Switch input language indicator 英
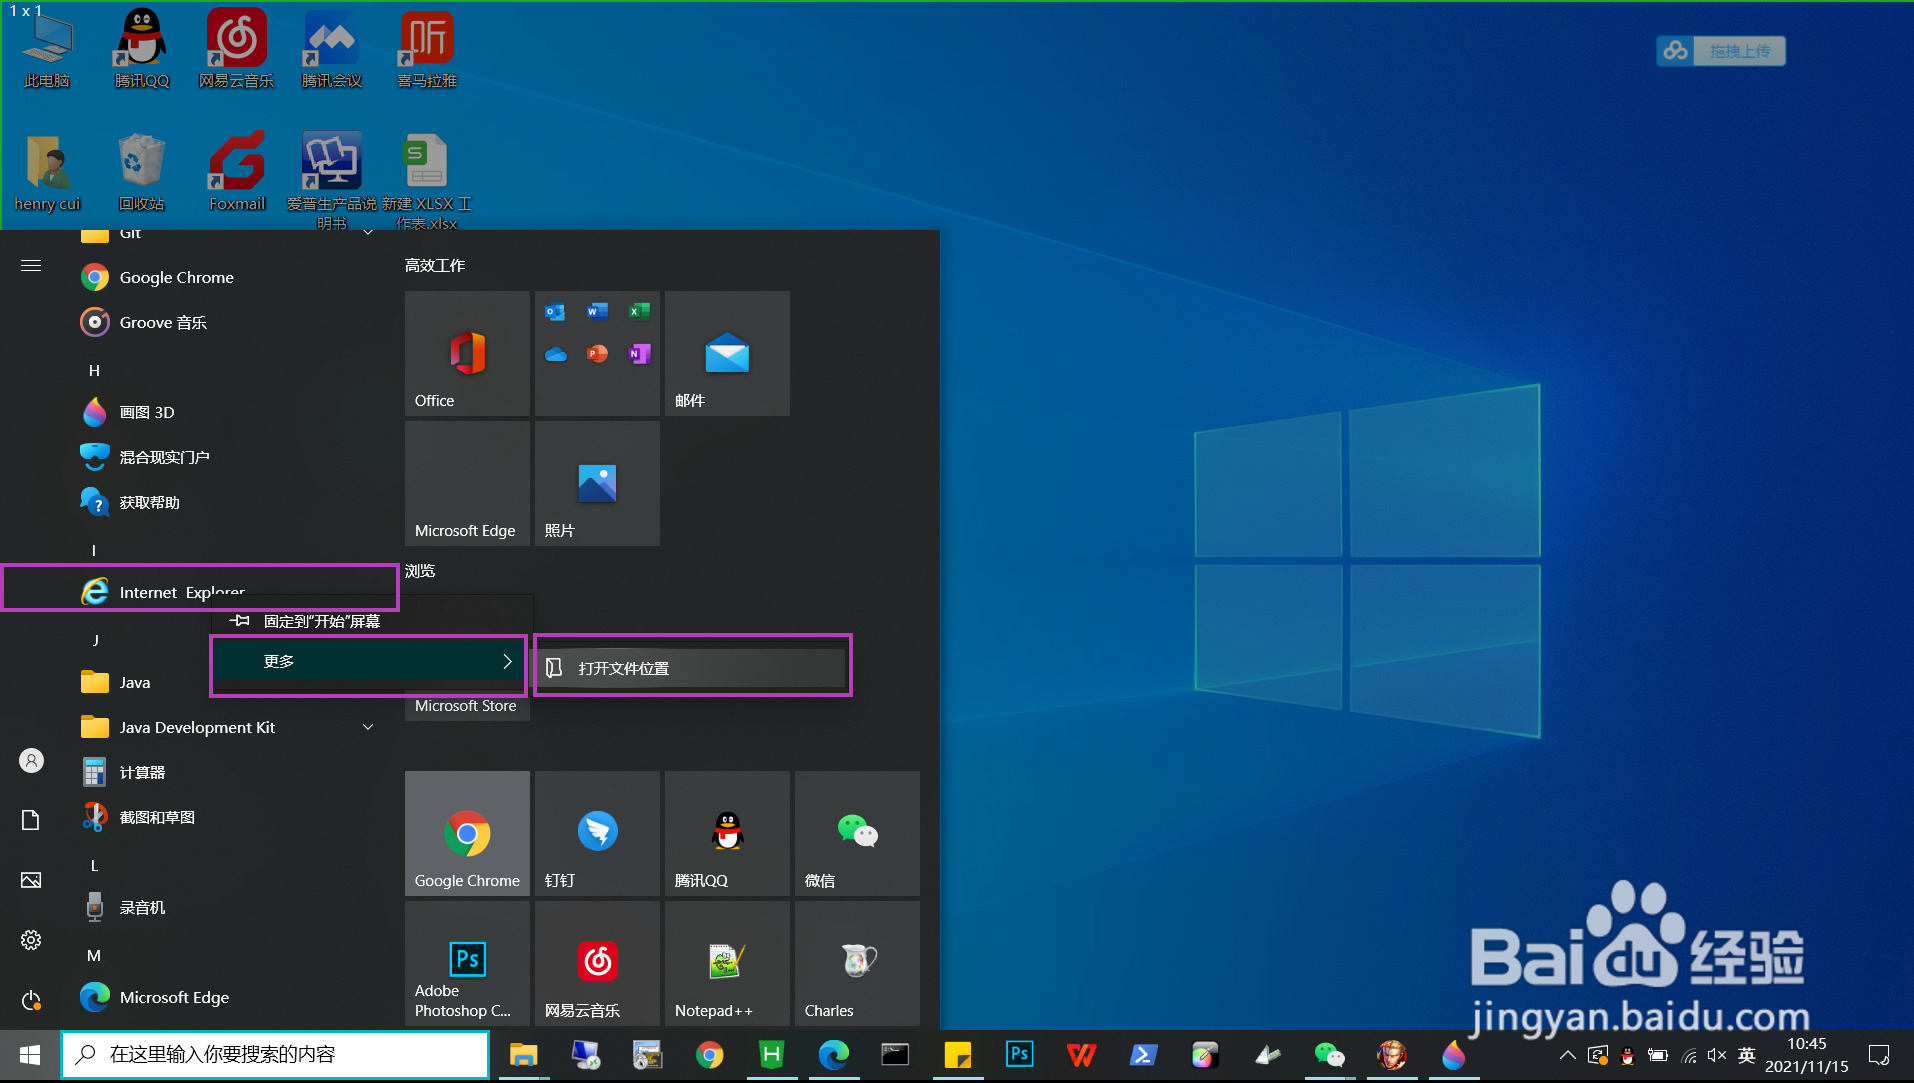1914x1083 pixels. point(1747,1055)
